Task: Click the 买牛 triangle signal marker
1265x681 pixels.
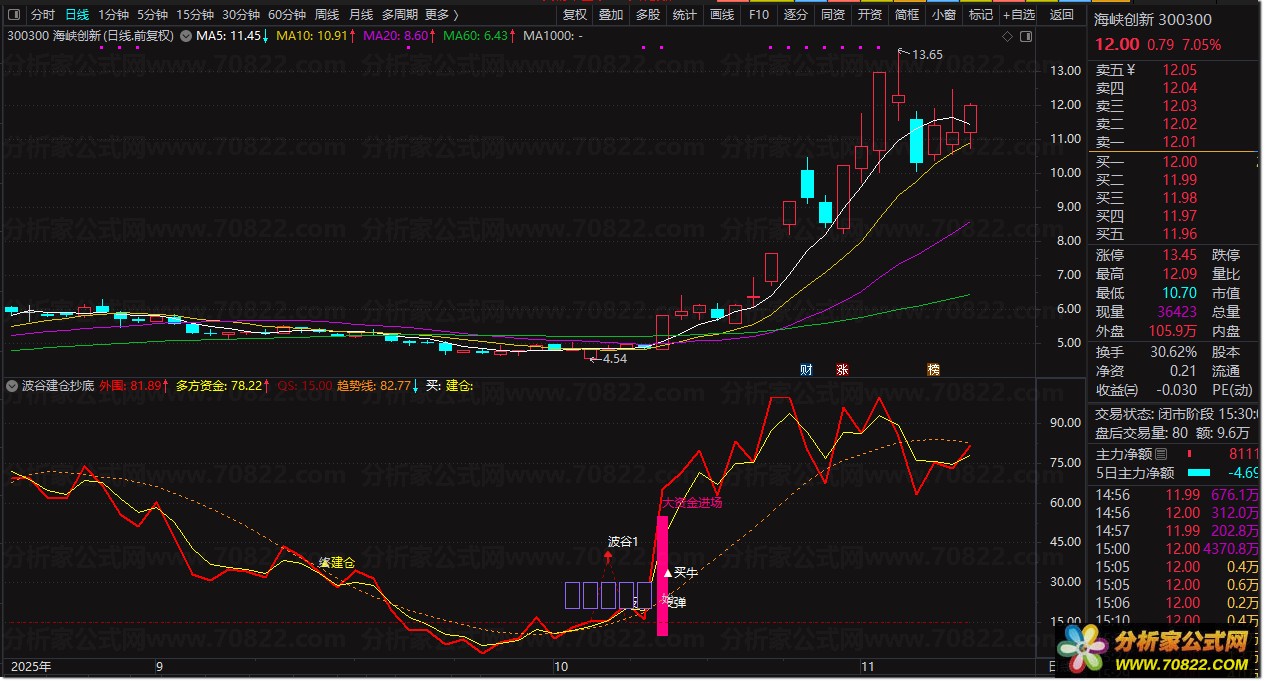Action: coord(668,573)
